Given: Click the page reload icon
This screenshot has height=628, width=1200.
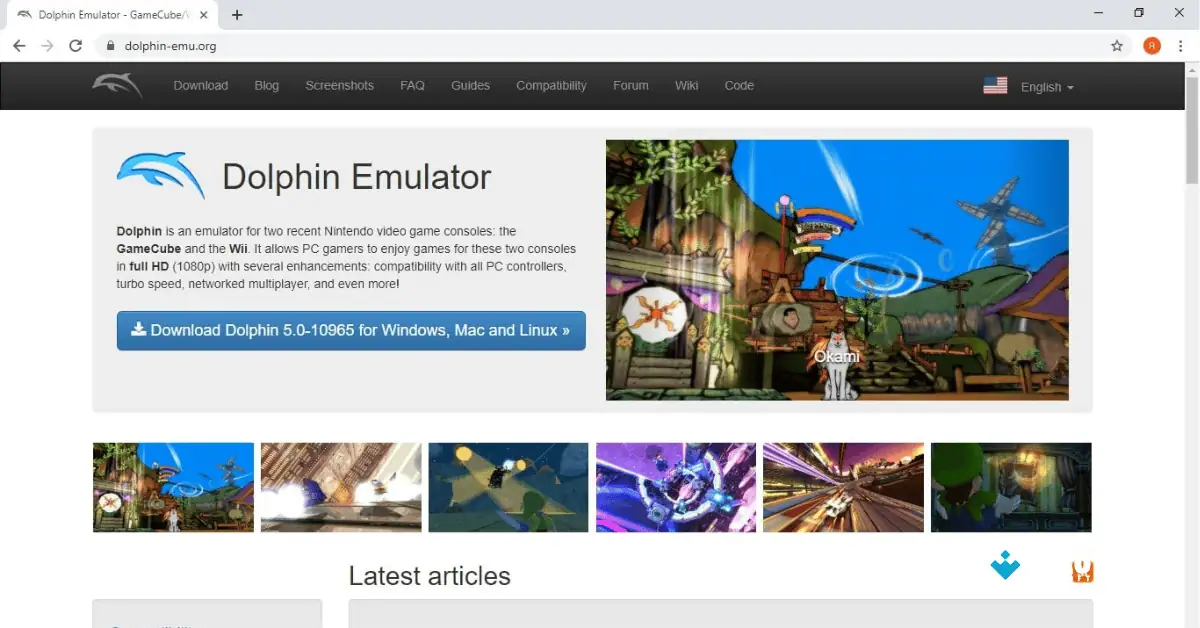Looking at the screenshot, I should (x=76, y=45).
